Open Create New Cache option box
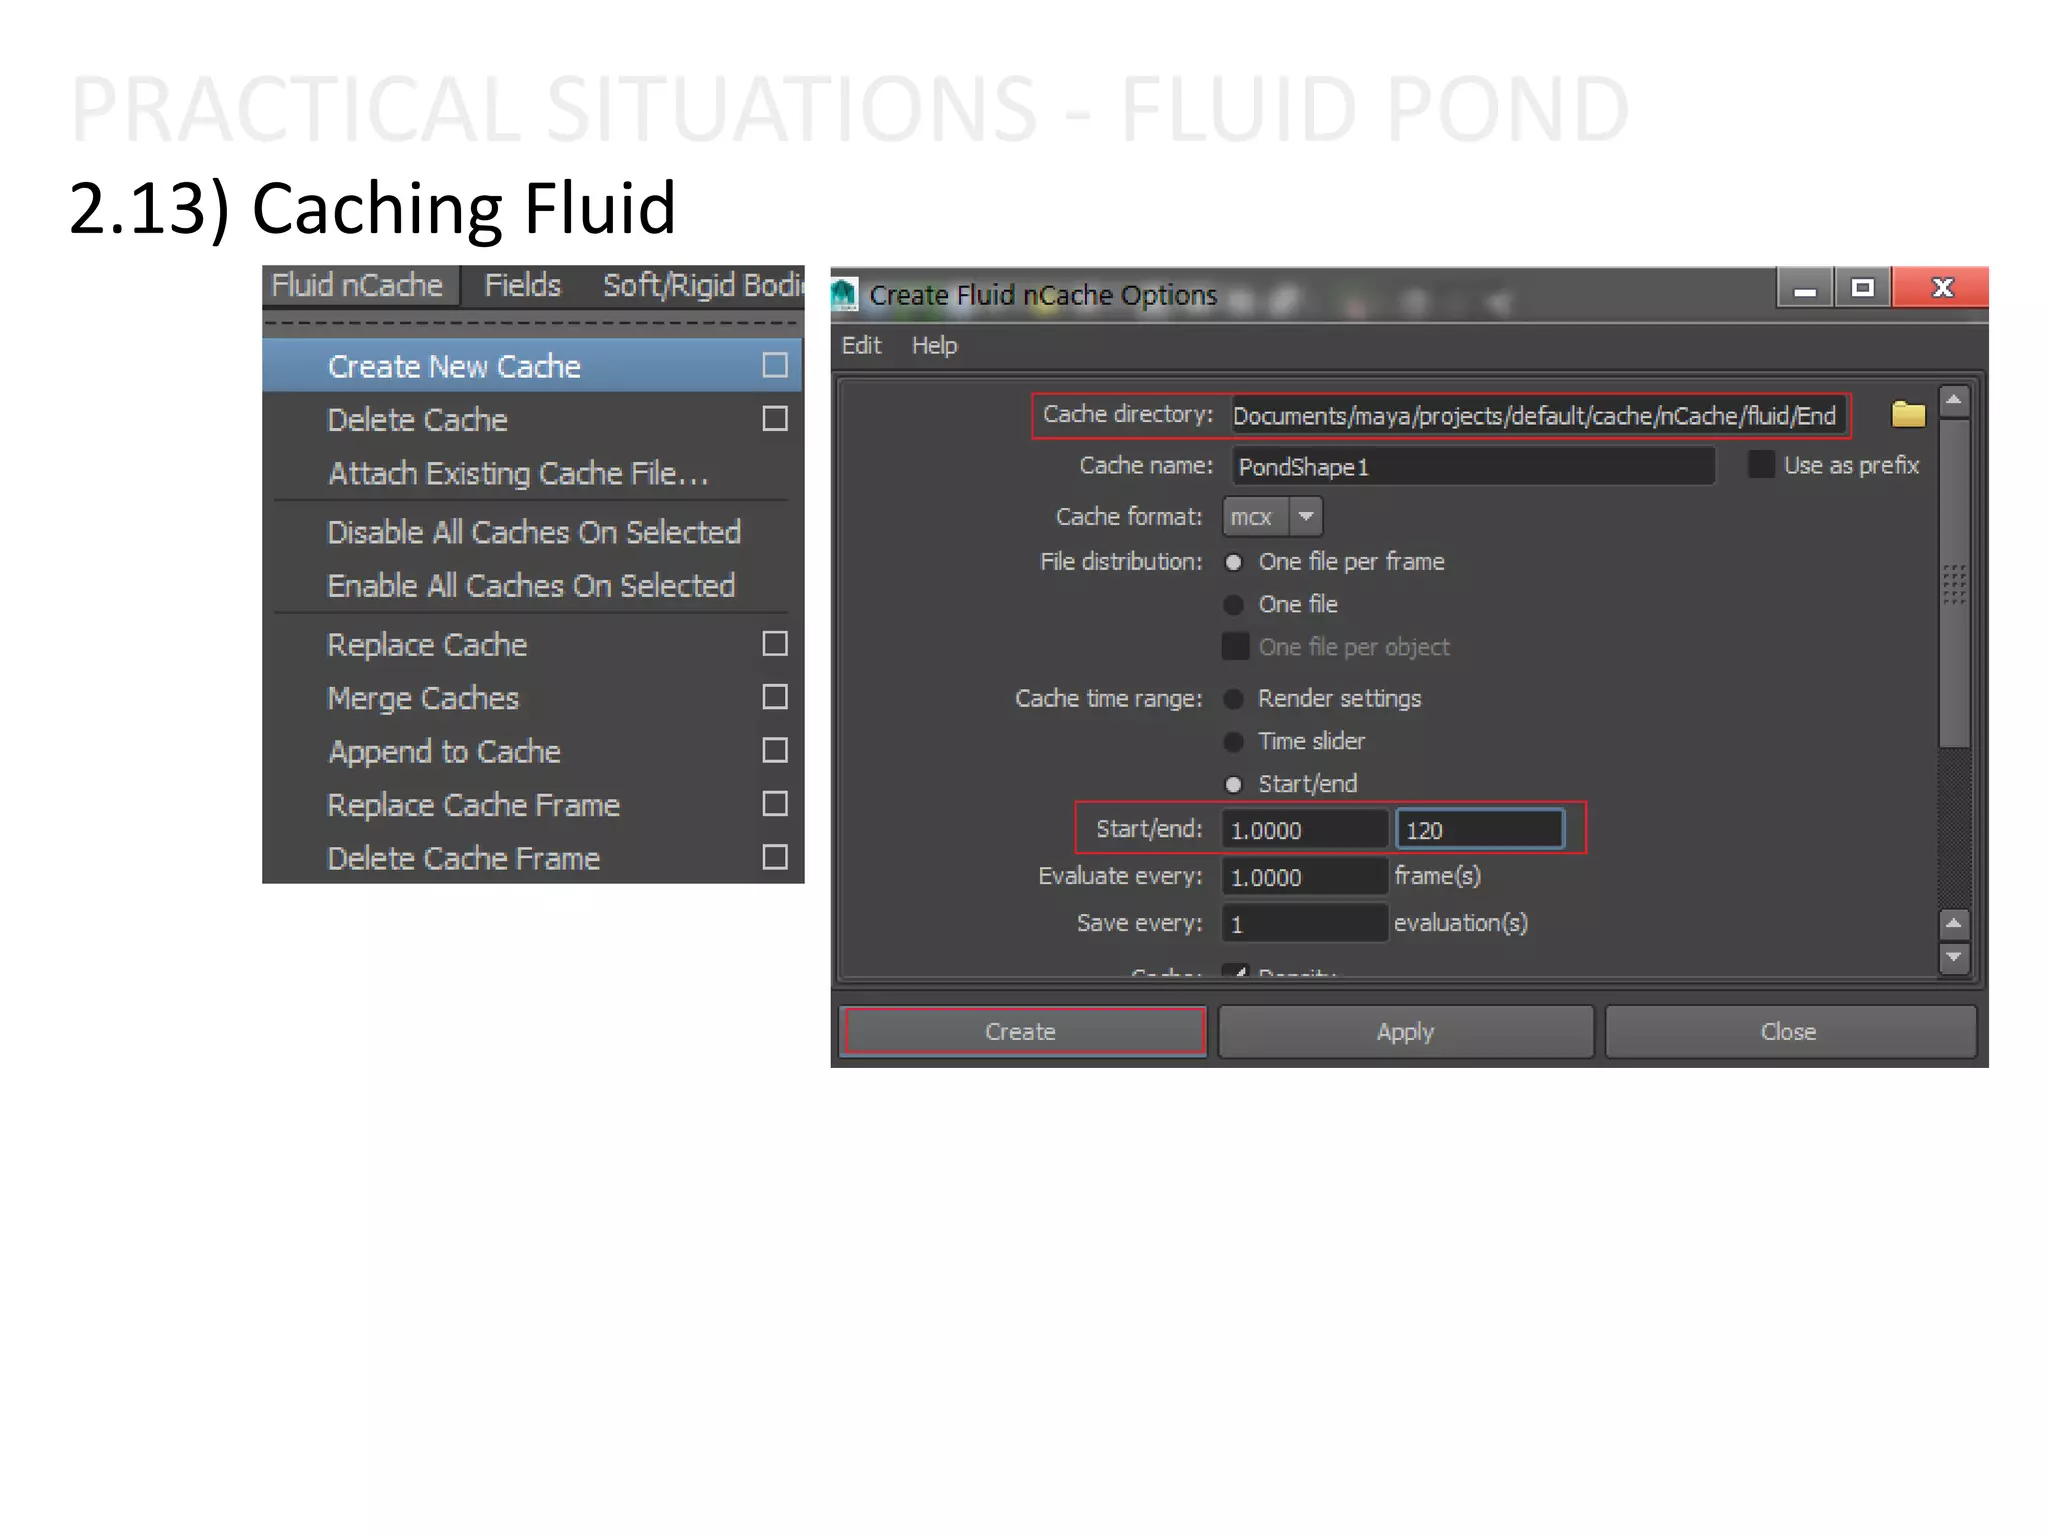The image size is (2048, 1536). 775,365
